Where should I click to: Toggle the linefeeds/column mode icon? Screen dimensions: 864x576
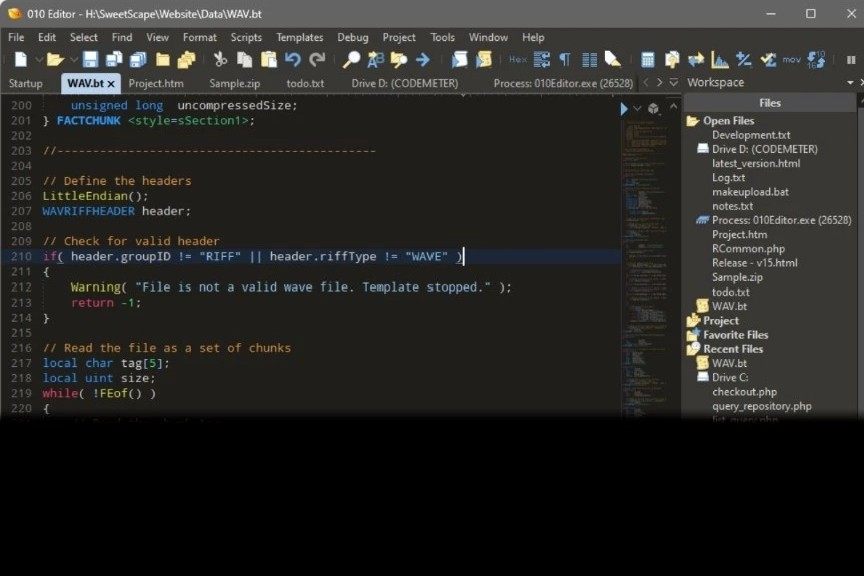589,60
